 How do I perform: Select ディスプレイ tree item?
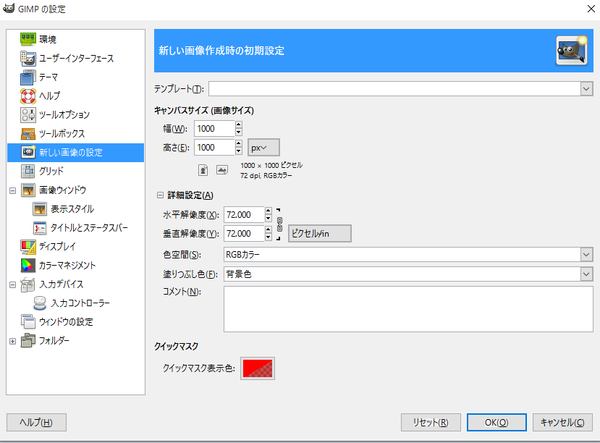coord(57,246)
